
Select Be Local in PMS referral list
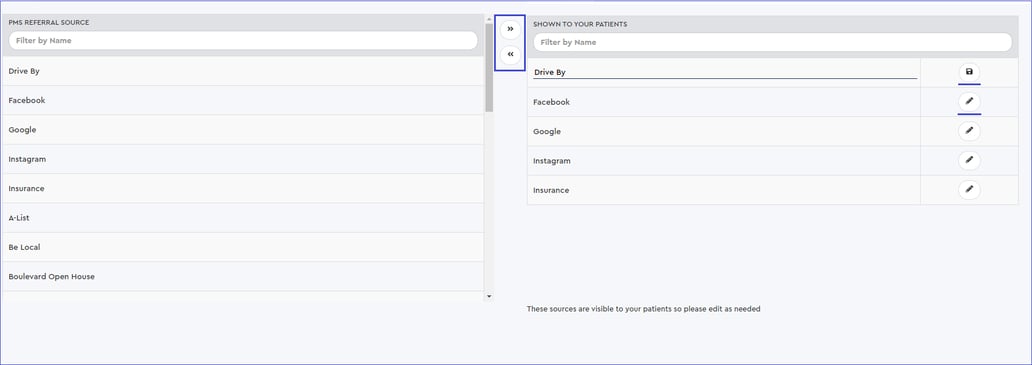[x=242, y=247]
